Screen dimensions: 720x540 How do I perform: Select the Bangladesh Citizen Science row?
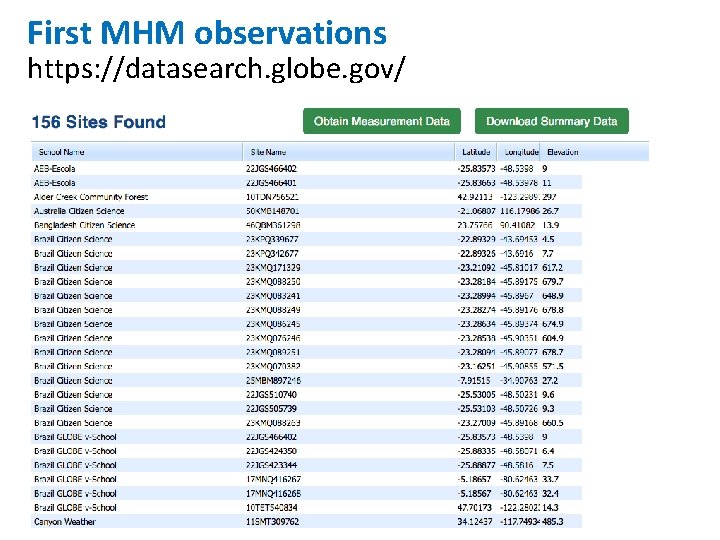click(x=307, y=225)
